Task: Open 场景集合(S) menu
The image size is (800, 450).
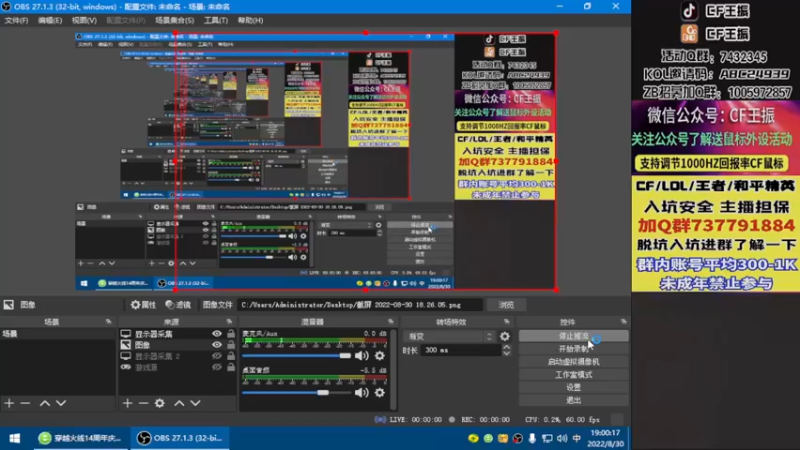Action: 174,20
